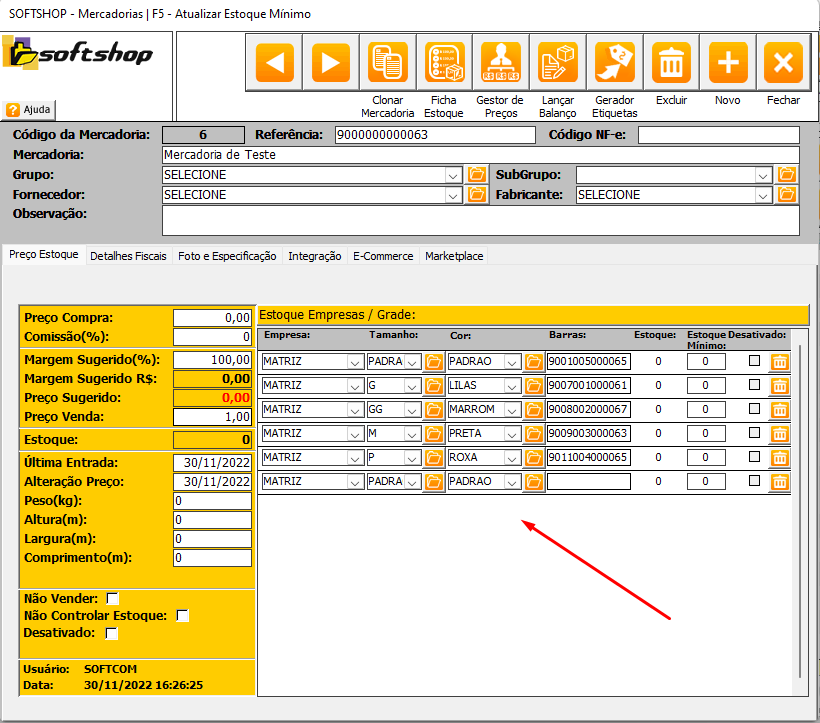Click the Preço Venda input field
The image size is (820, 723).
point(212,417)
